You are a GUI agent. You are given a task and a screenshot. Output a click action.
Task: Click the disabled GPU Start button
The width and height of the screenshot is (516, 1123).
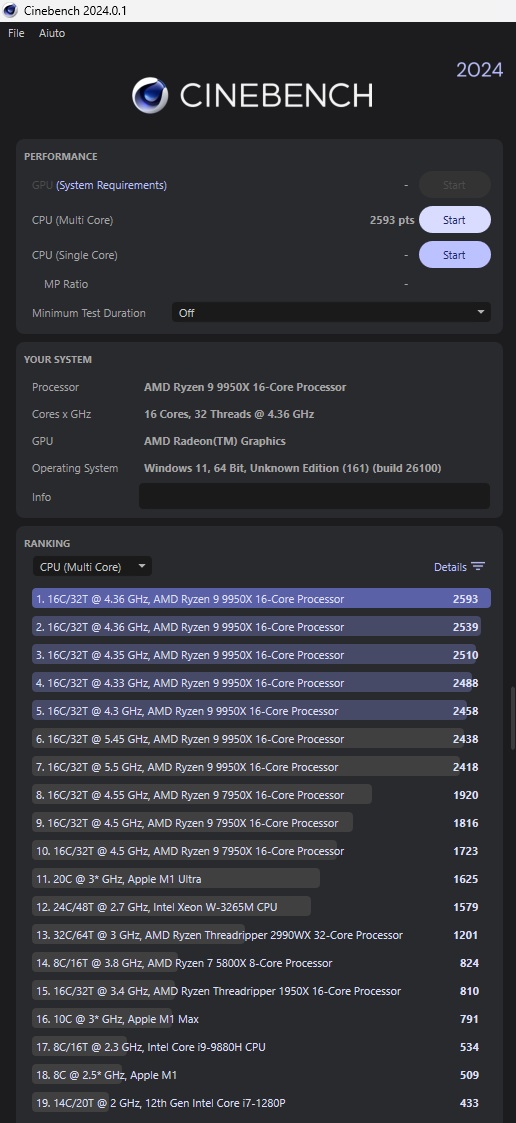tap(454, 185)
